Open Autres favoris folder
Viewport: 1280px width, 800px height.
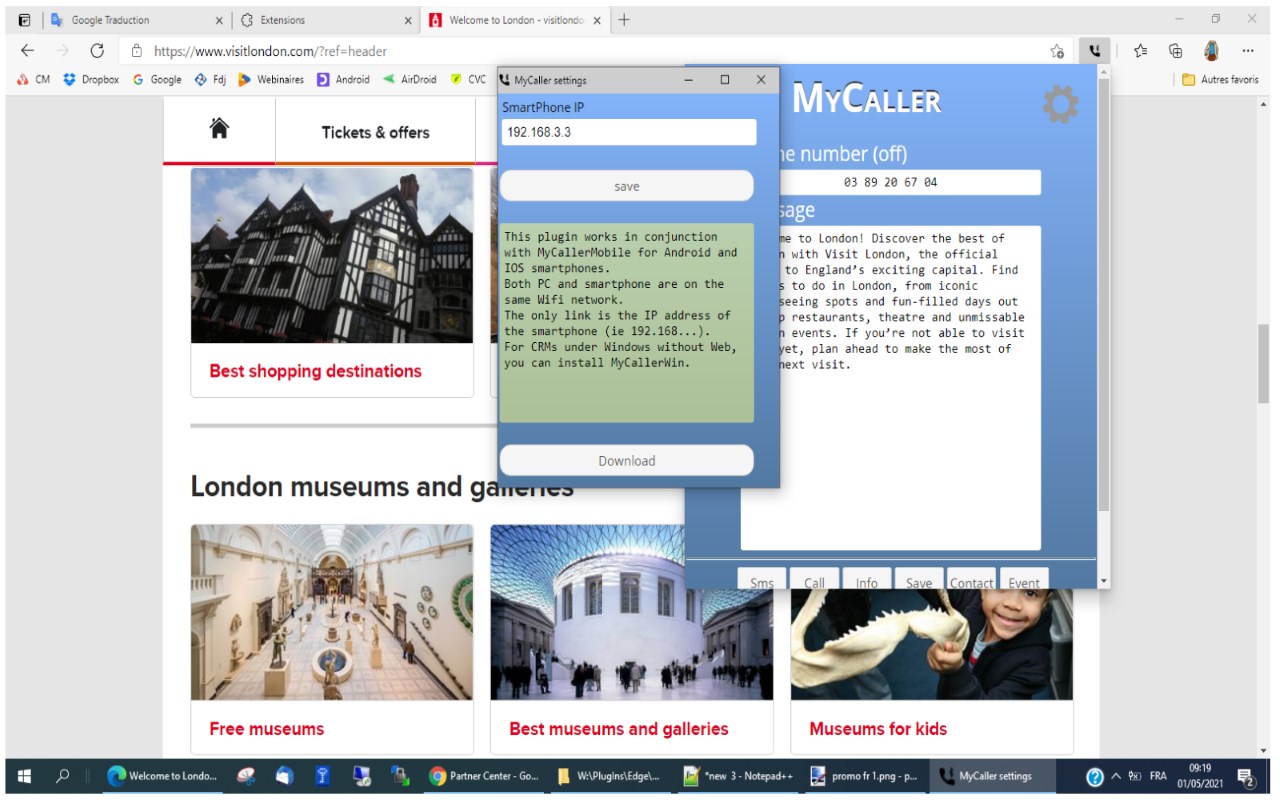(x=1220, y=80)
